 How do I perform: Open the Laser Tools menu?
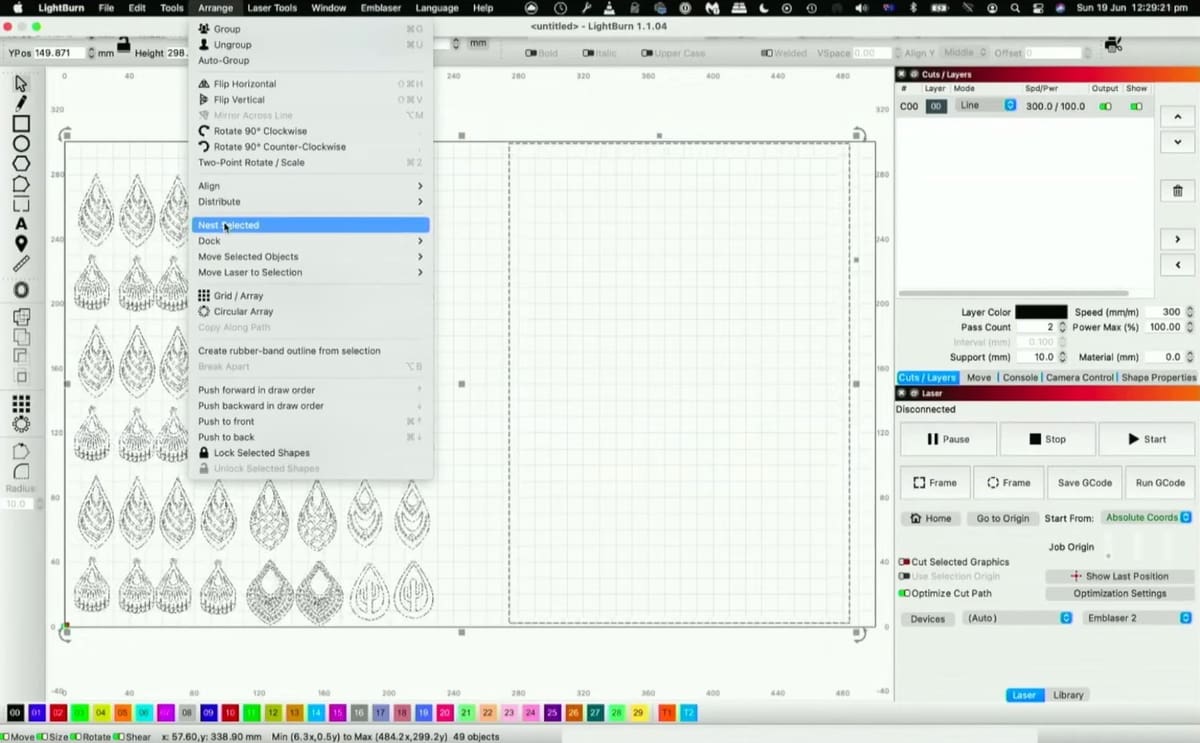click(x=272, y=8)
